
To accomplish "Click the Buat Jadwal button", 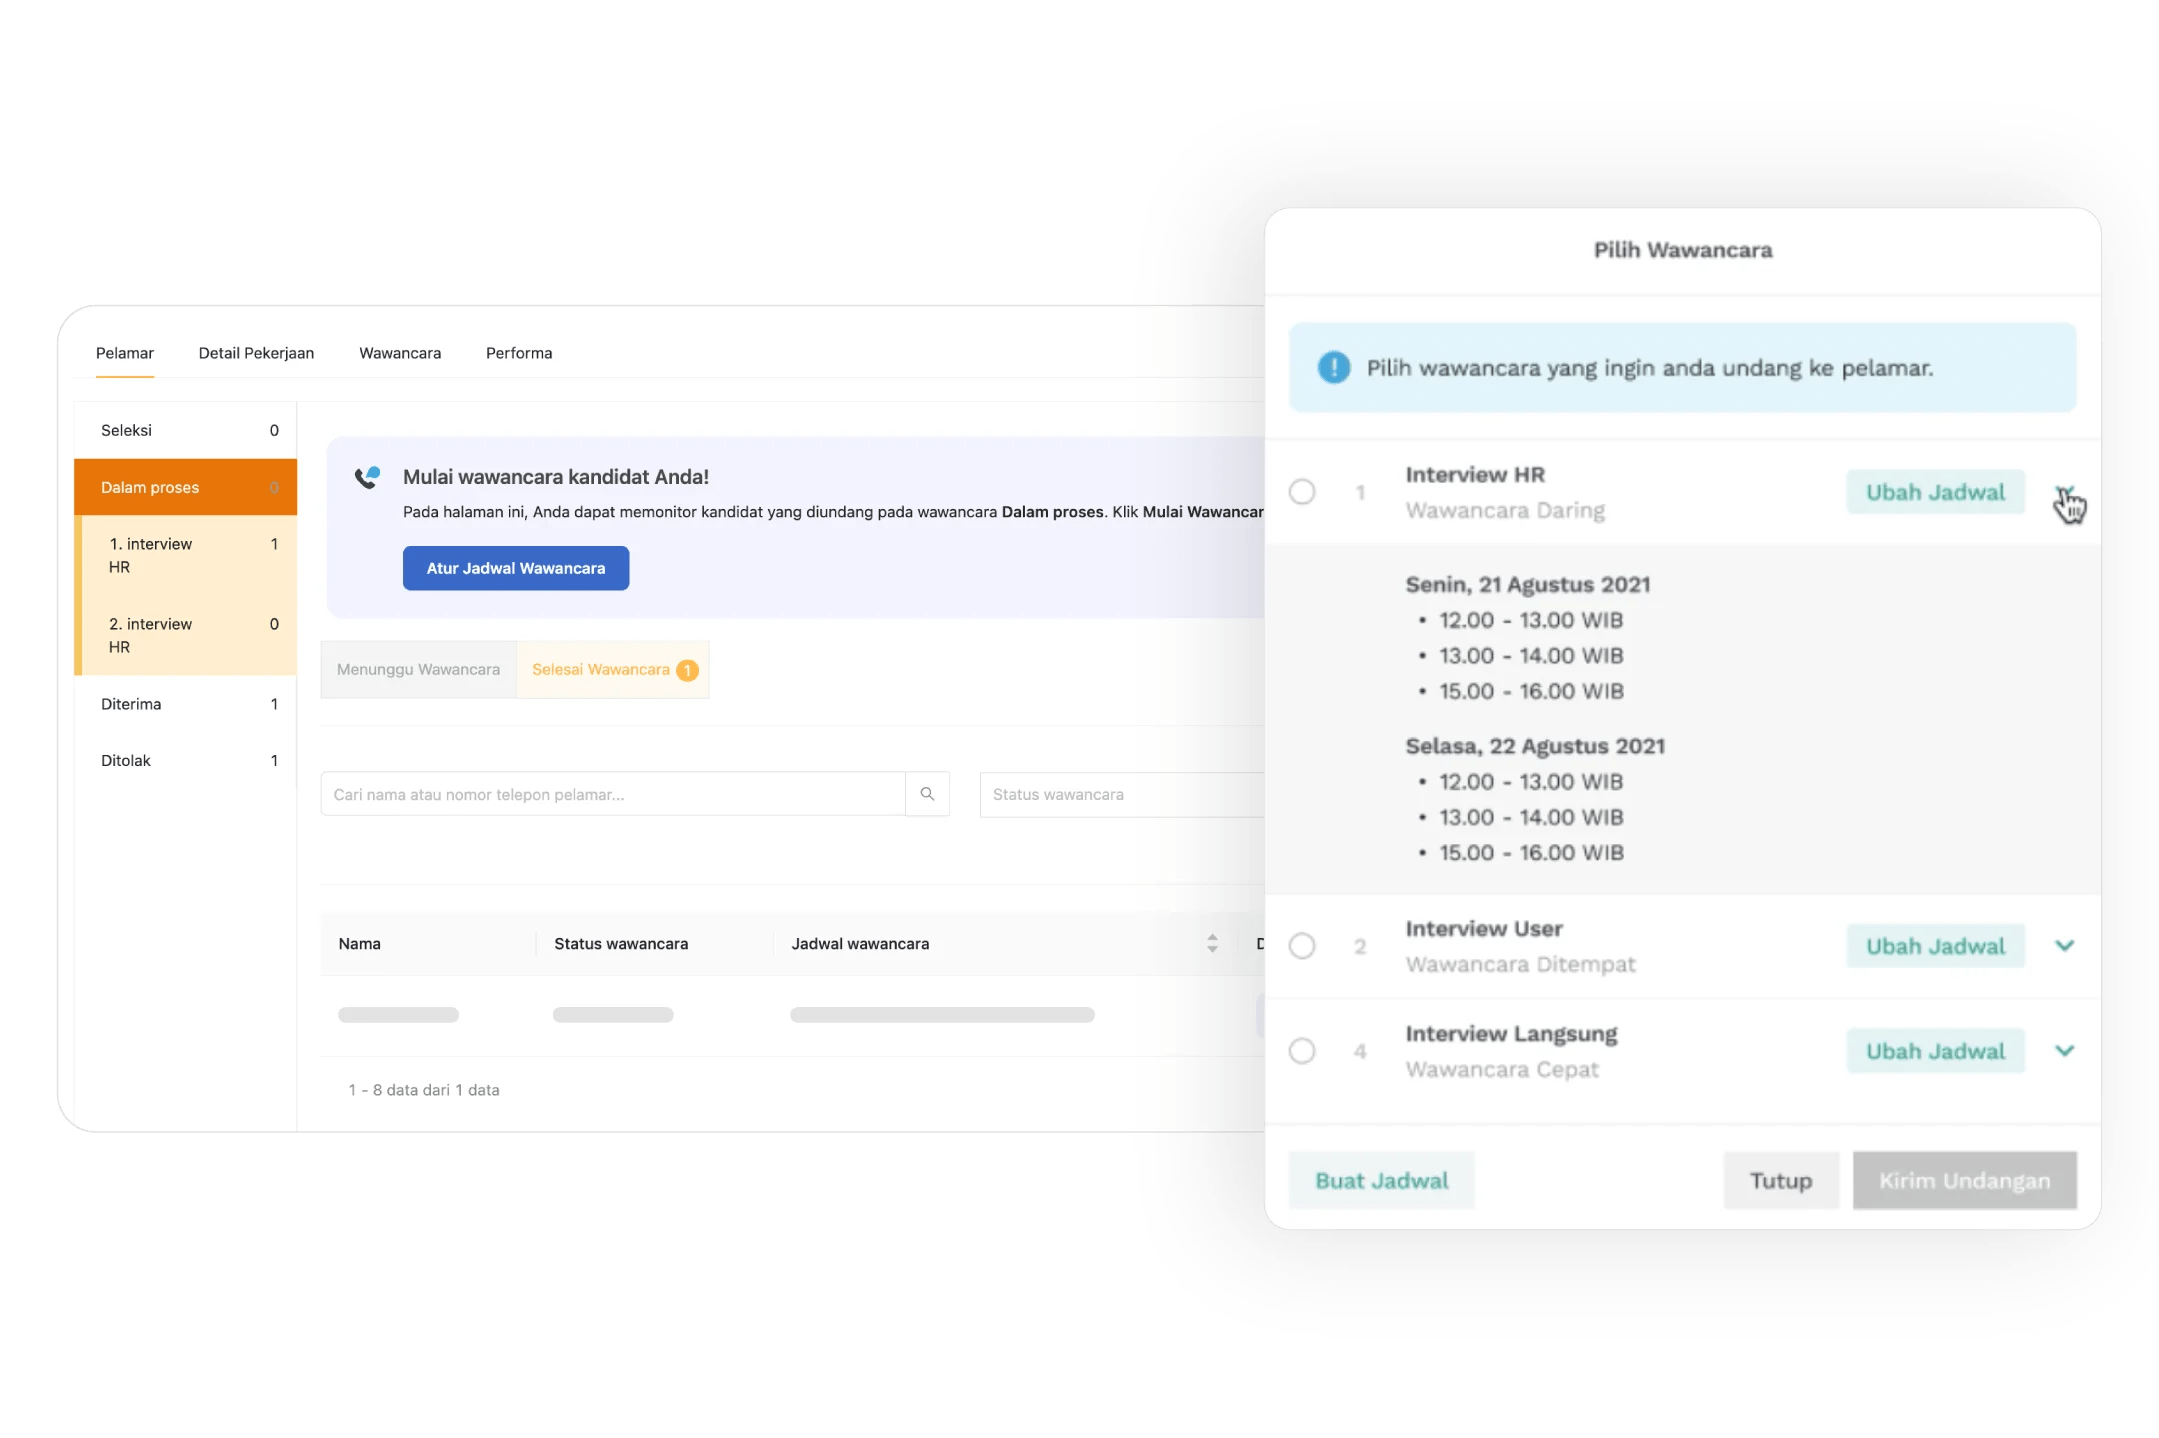I will 1381,1181.
